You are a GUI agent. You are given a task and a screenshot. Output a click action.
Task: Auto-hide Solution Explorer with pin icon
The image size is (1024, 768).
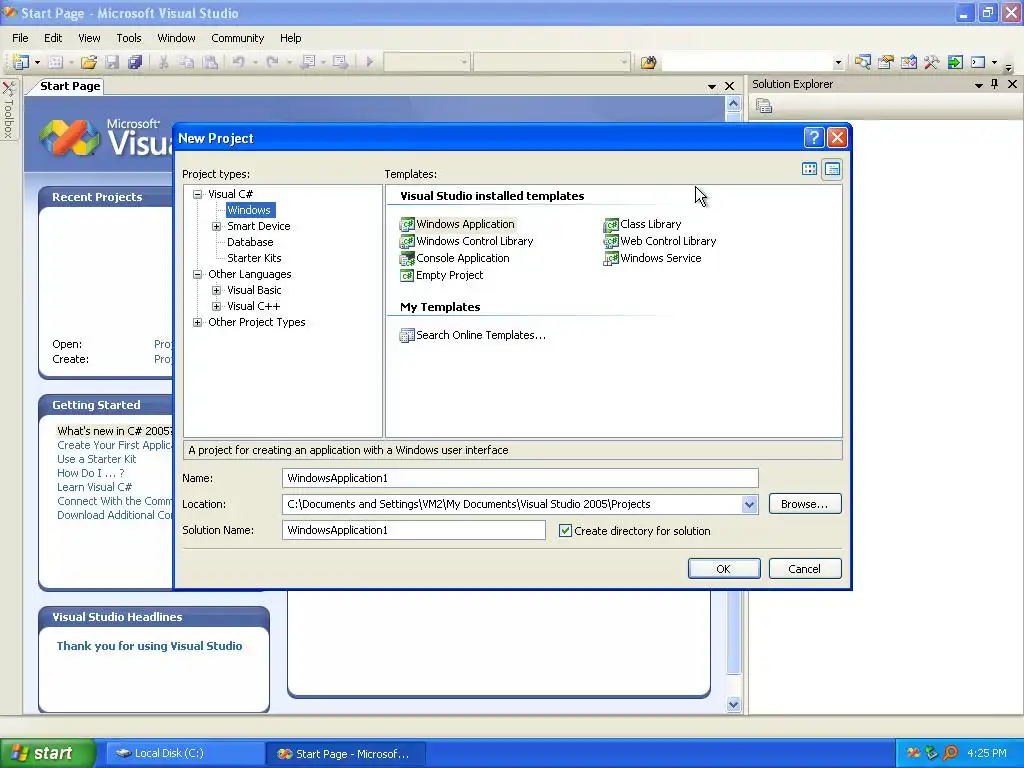click(x=995, y=84)
